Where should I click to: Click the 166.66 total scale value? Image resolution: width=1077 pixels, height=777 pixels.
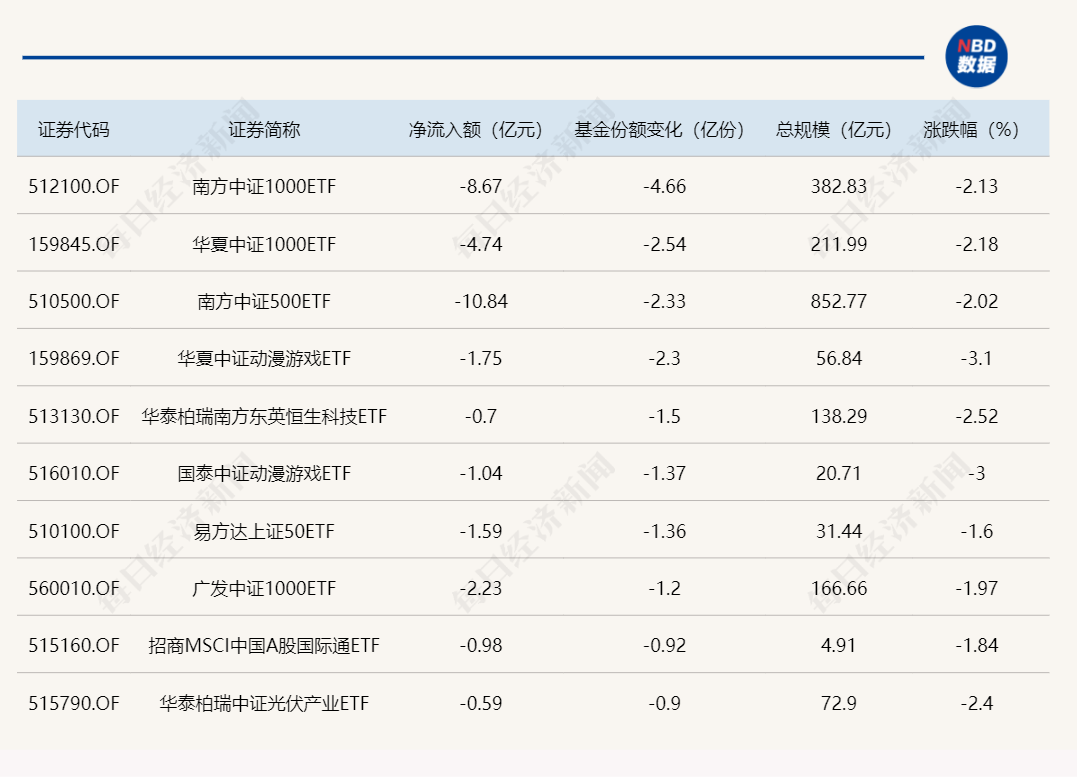click(838, 588)
